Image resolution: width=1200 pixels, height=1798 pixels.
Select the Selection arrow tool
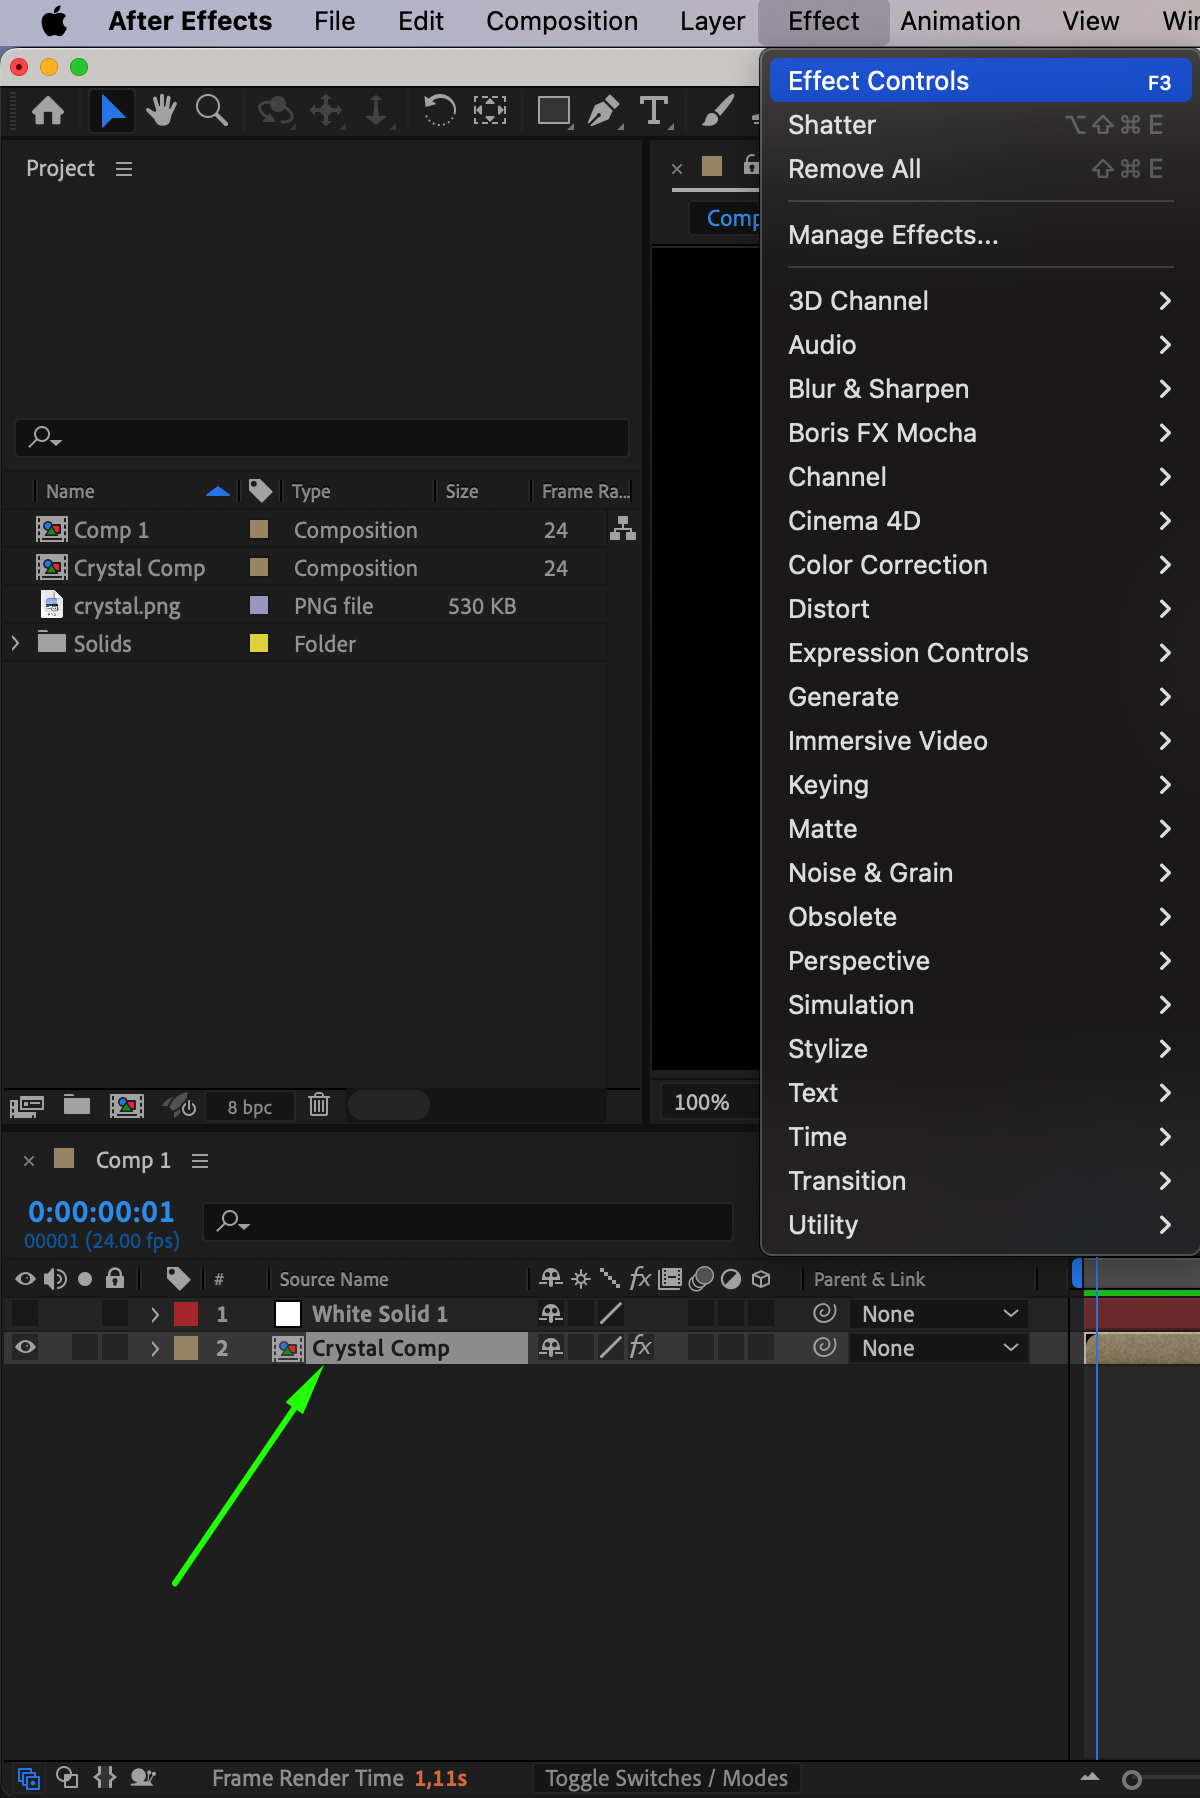coord(112,110)
